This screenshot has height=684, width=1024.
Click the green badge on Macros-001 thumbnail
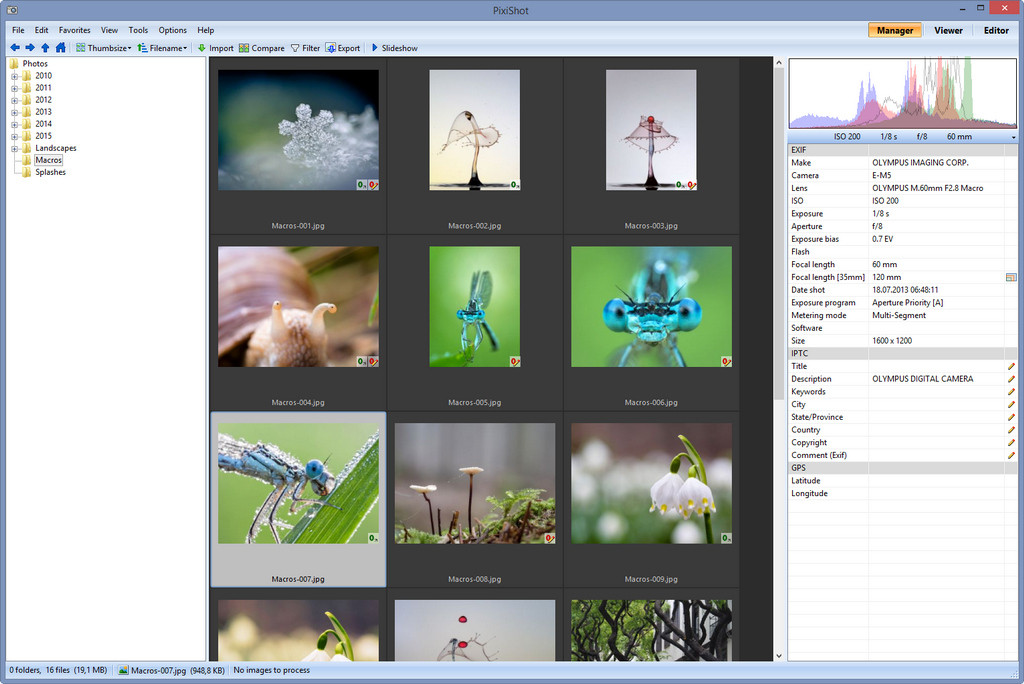click(x=361, y=185)
